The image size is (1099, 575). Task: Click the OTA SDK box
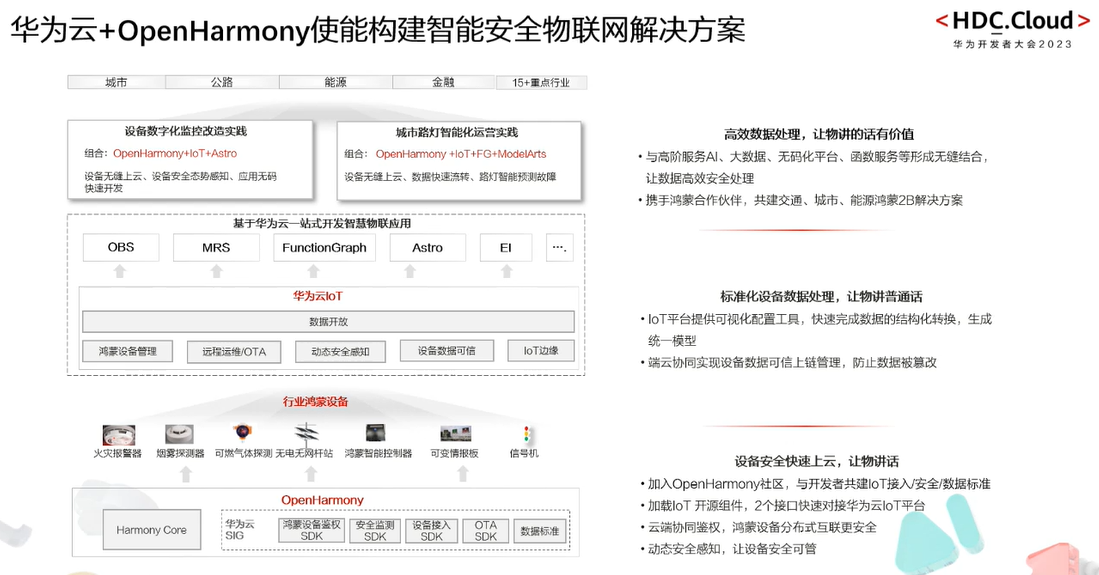pos(486,530)
